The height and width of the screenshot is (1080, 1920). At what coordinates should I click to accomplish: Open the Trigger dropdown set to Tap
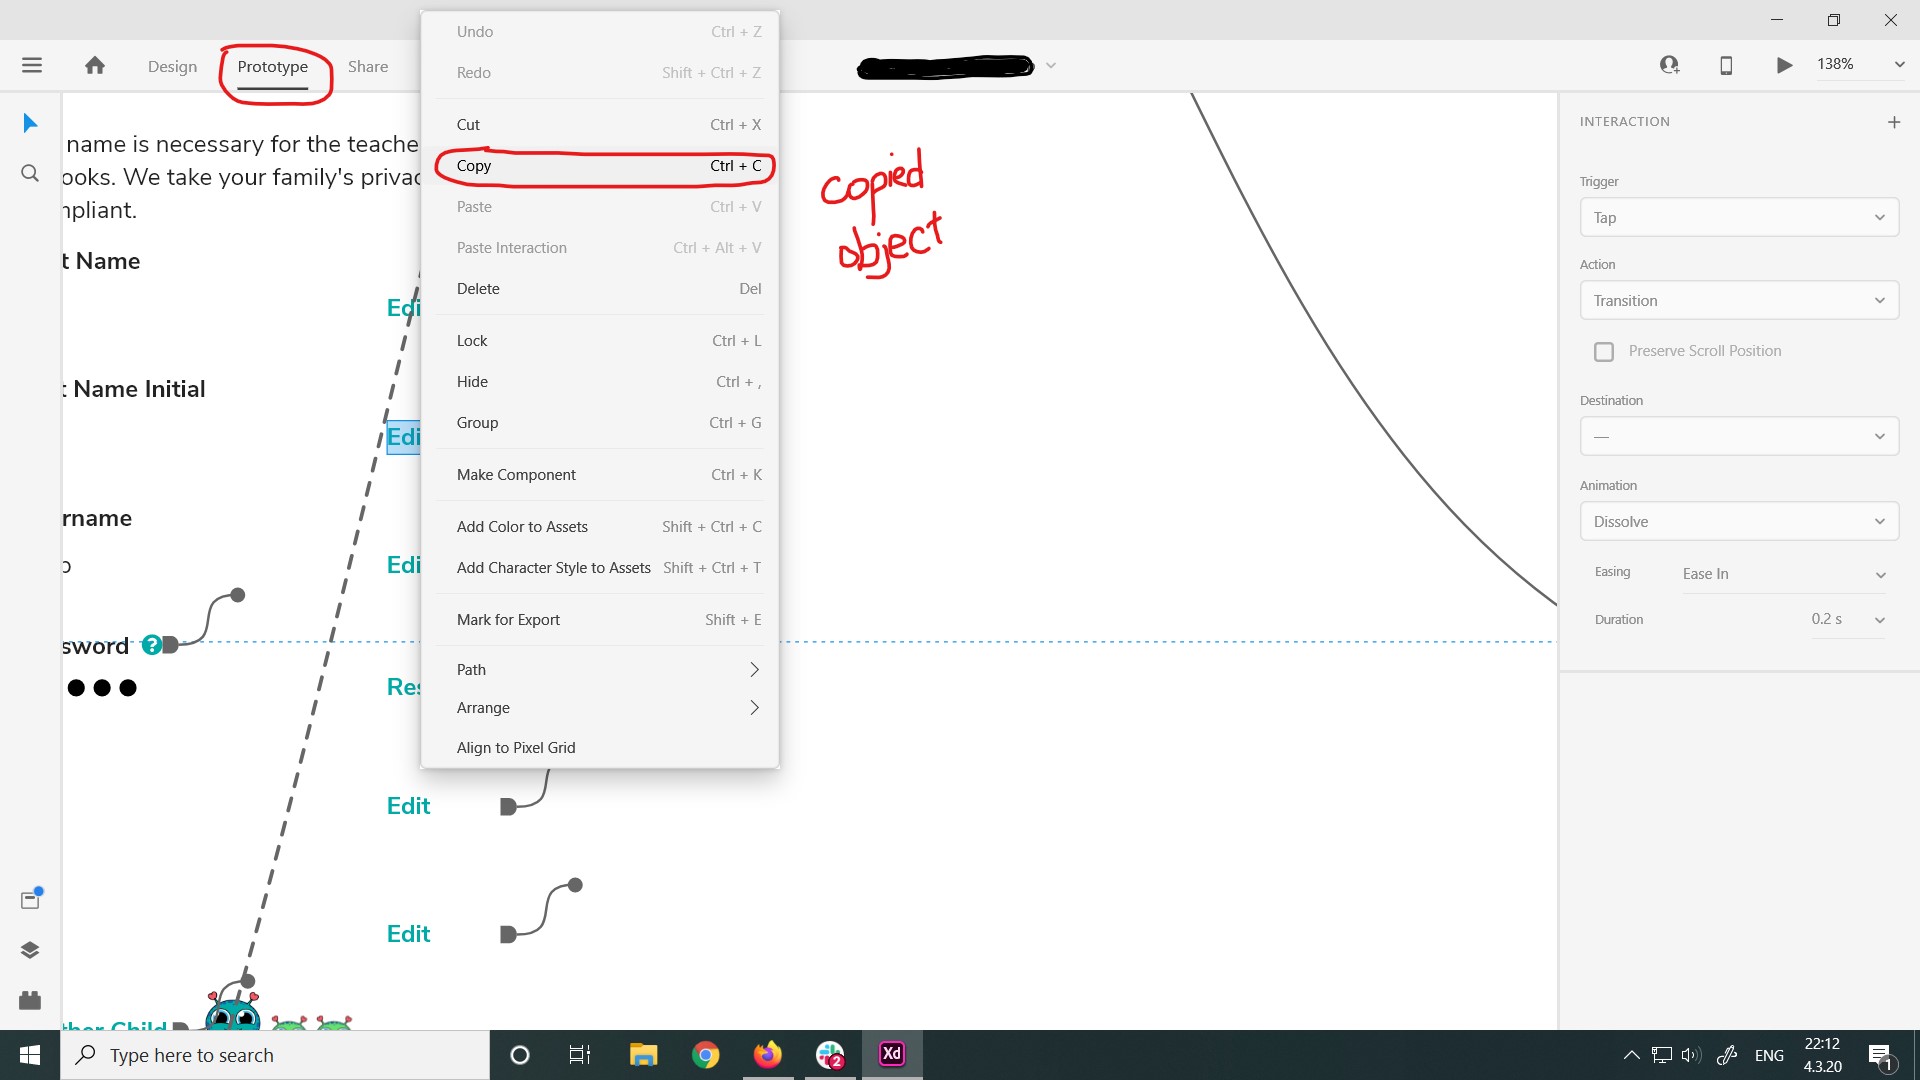click(x=1738, y=217)
